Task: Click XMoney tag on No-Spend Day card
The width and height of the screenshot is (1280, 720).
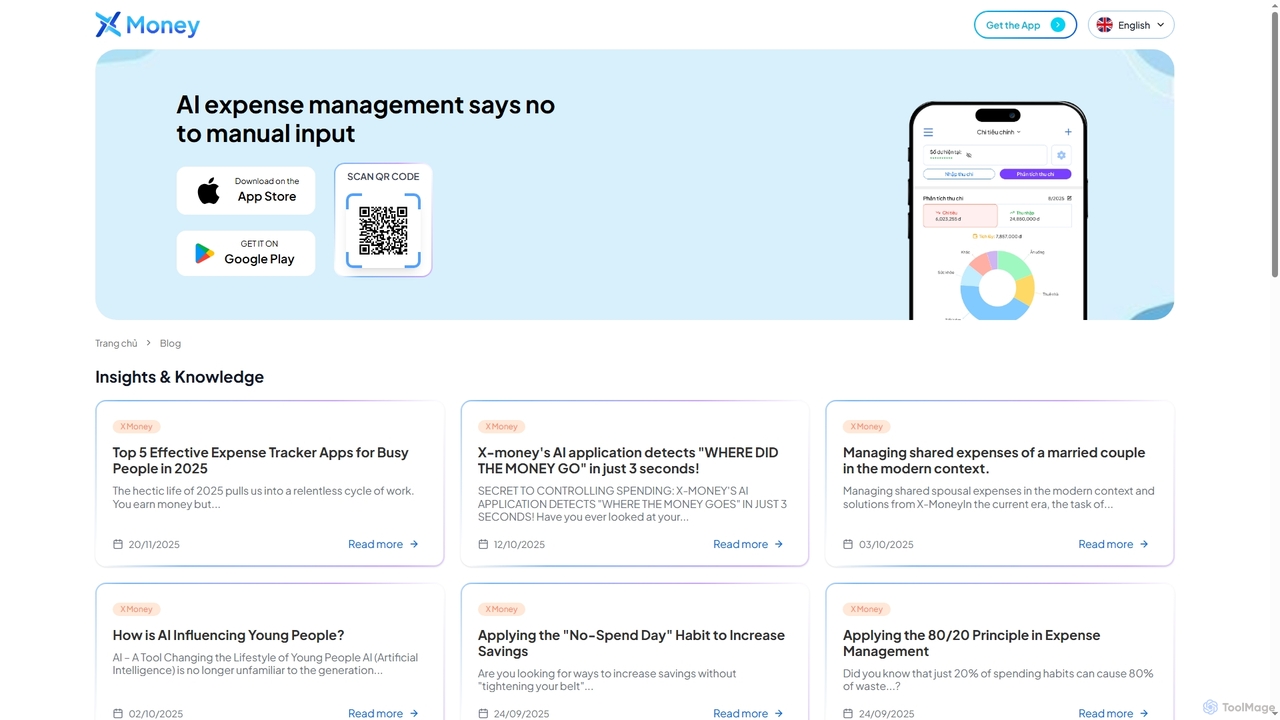Action: 501,609
